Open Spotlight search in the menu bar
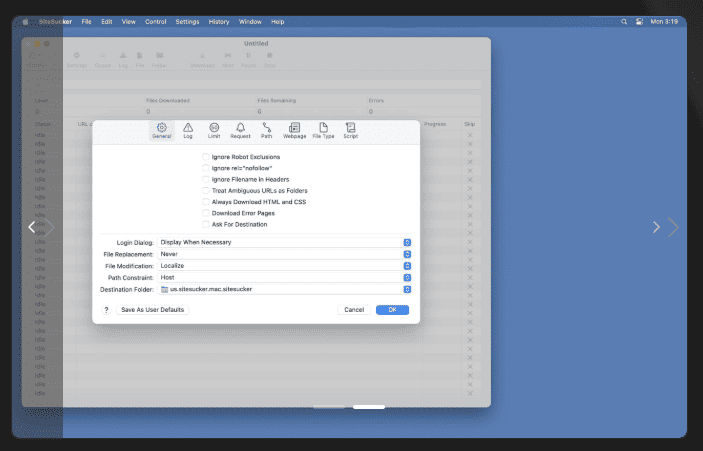 tap(624, 22)
